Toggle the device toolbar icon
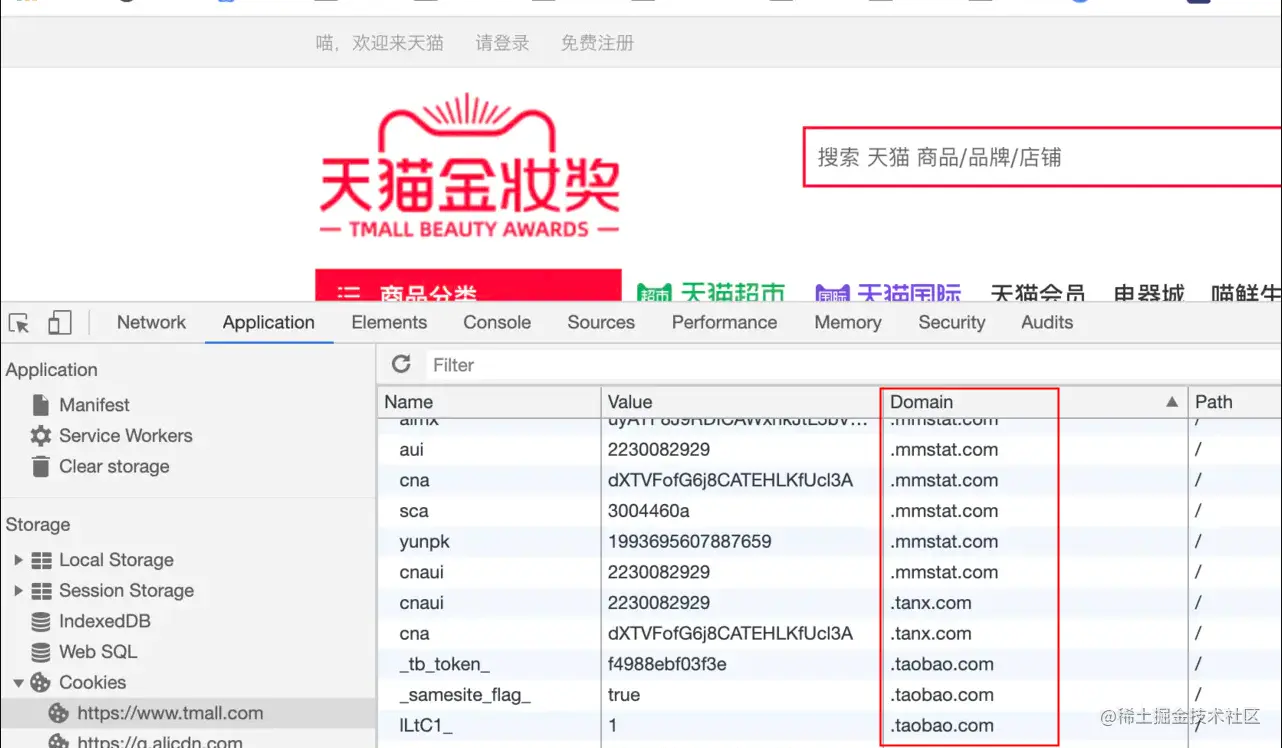 pyautogui.click(x=60, y=322)
